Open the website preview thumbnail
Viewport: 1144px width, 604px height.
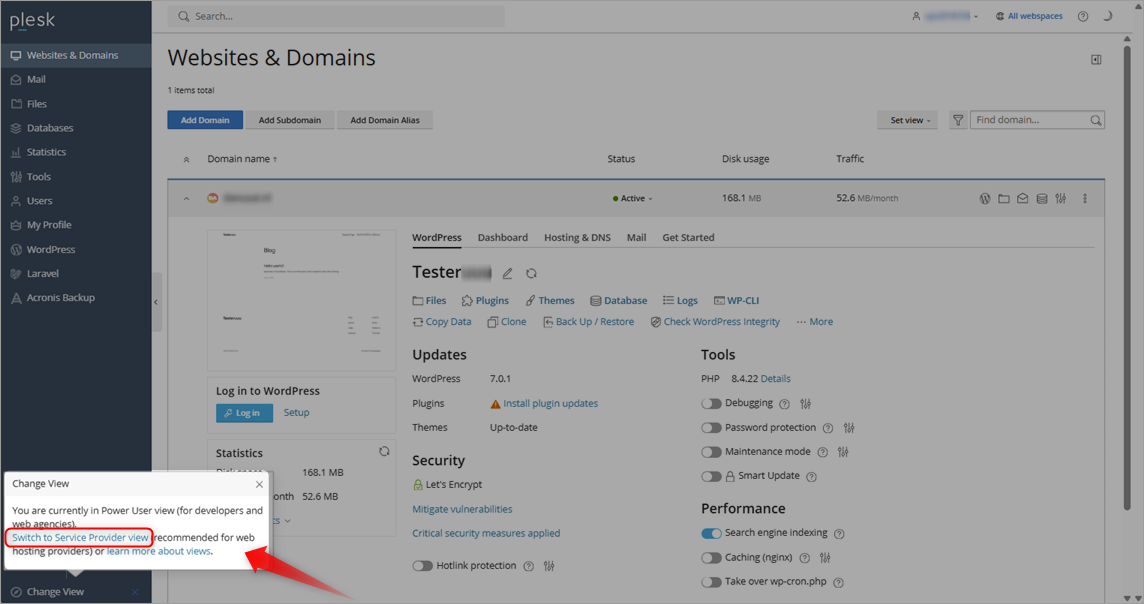click(301, 301)
